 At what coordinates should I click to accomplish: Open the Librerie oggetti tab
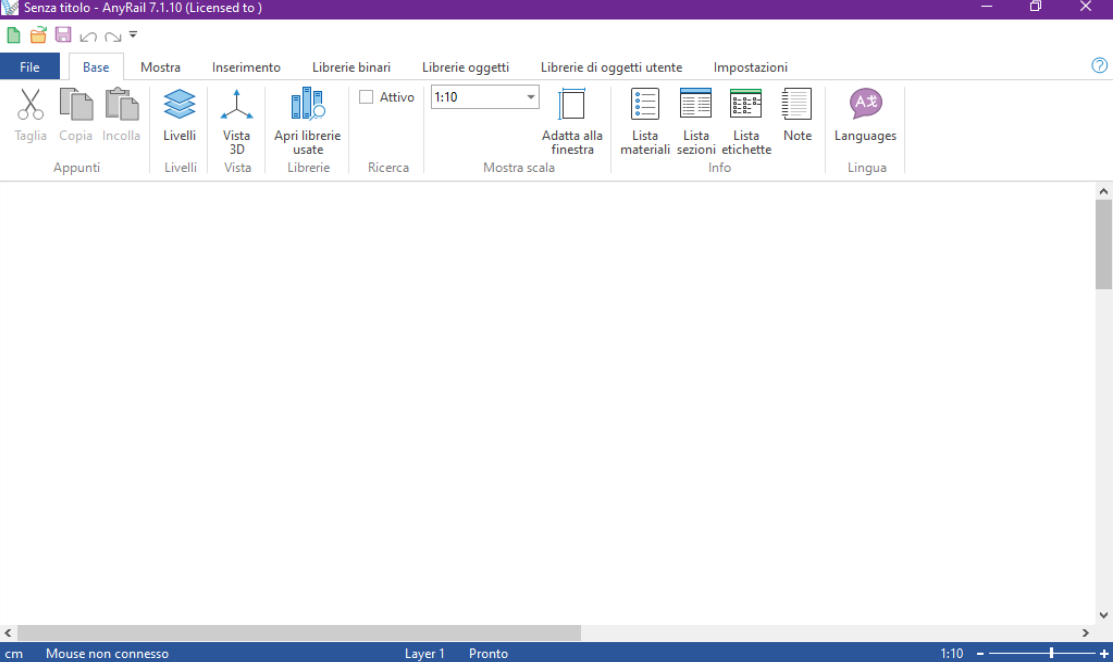point(466,67)
